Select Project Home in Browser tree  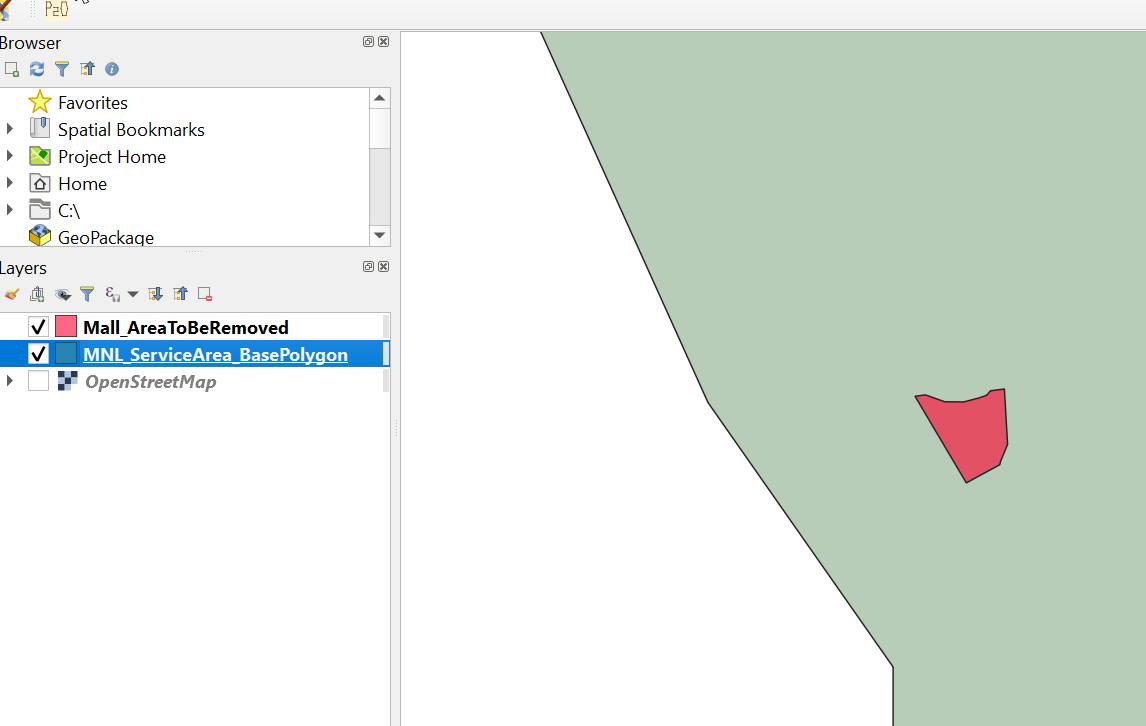pyautogui.click(x=112, y=157)
